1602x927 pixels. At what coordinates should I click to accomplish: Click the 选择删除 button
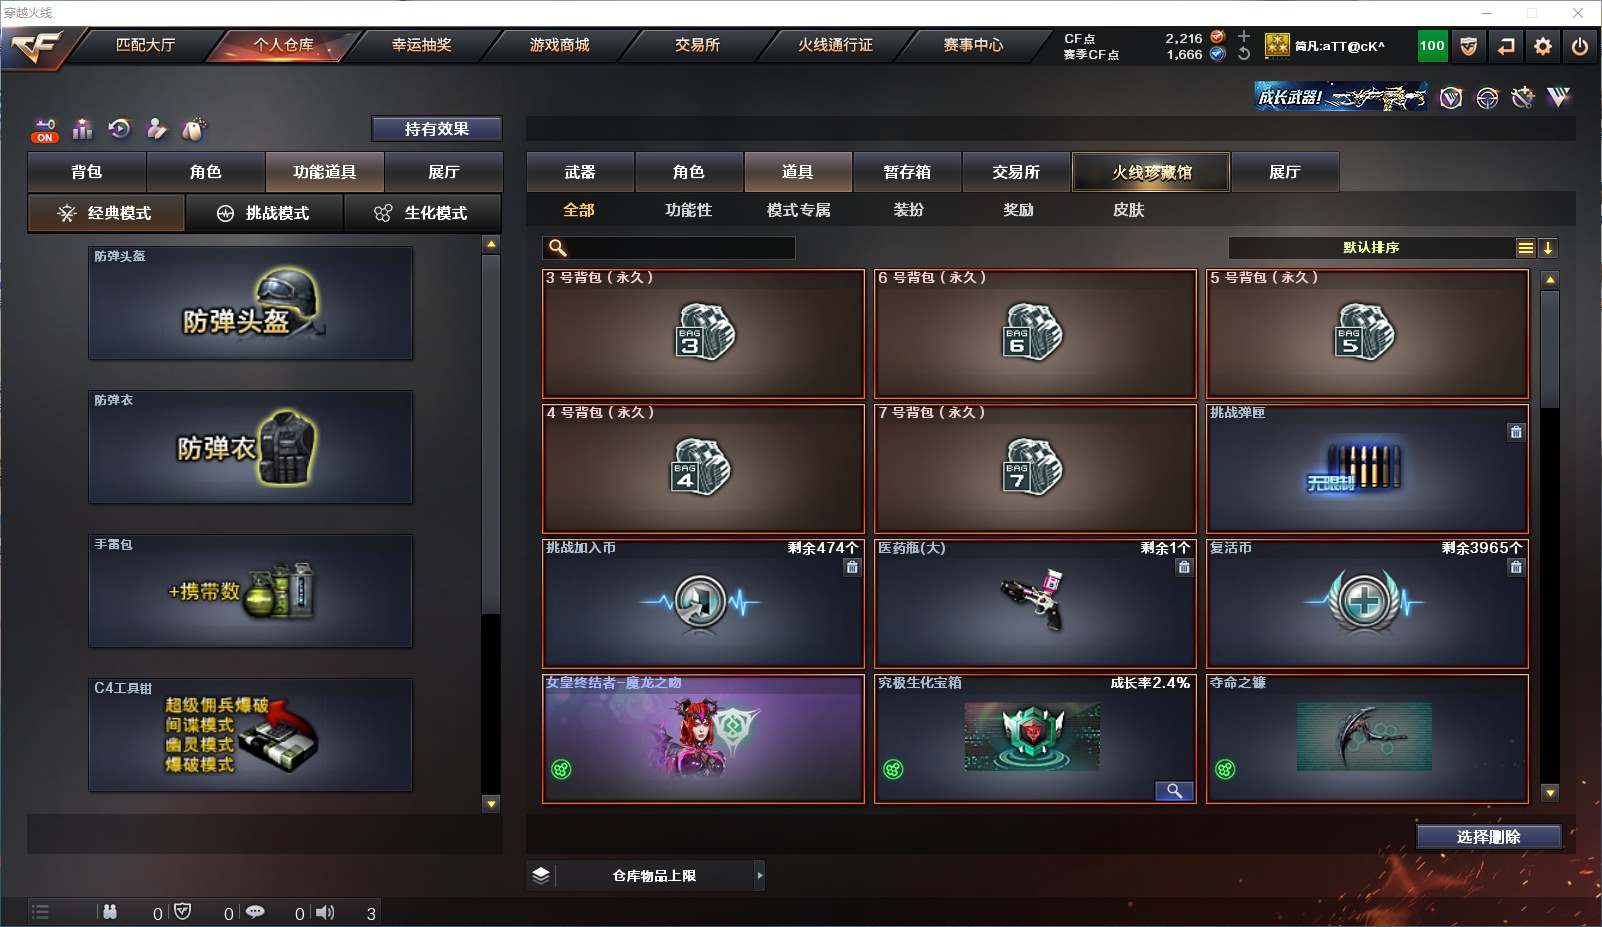(1489, 837)
